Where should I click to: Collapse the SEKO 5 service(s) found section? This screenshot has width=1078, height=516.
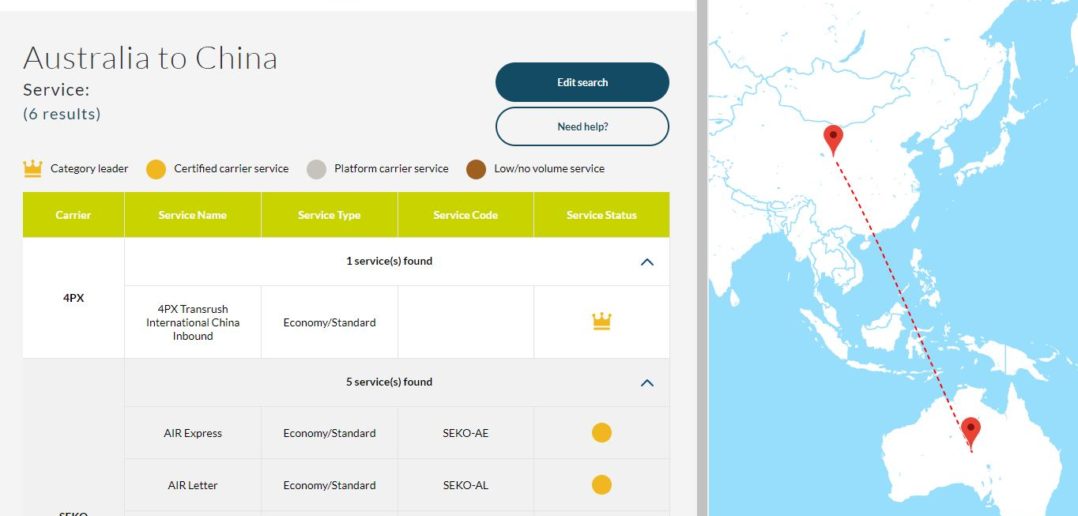point(646,382)
